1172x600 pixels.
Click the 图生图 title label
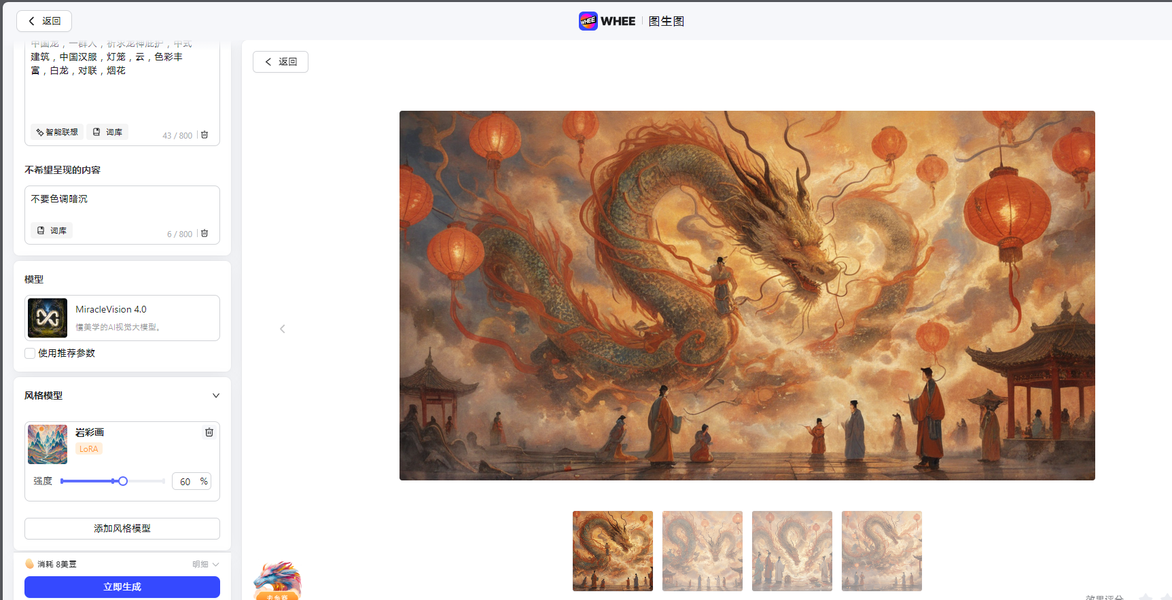pyautogui.click(x=666, y=21)
